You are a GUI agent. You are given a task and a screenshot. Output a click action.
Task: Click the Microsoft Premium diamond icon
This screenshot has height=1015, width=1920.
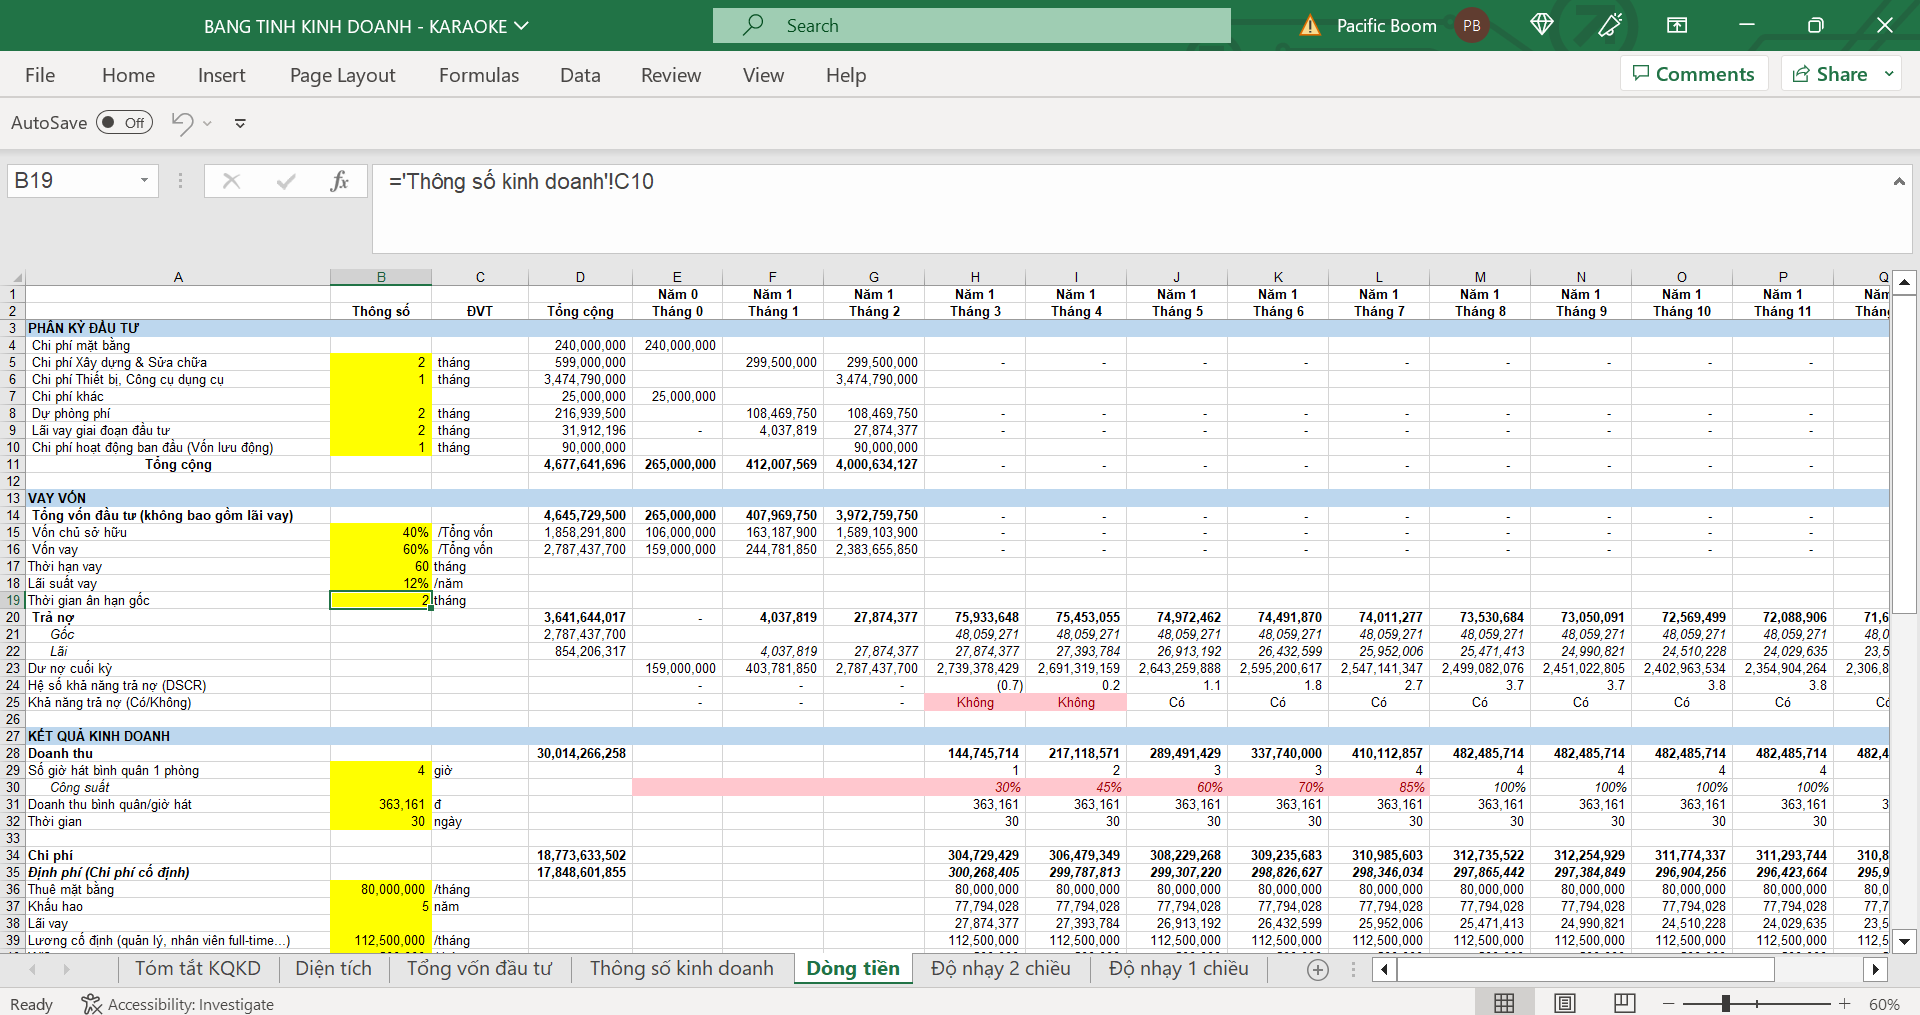(x=1541, y=25)
